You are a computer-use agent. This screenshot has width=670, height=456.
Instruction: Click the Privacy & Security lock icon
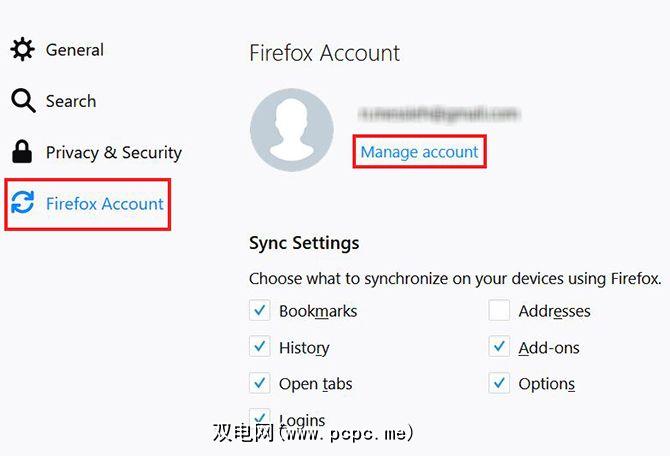[22, 152]
